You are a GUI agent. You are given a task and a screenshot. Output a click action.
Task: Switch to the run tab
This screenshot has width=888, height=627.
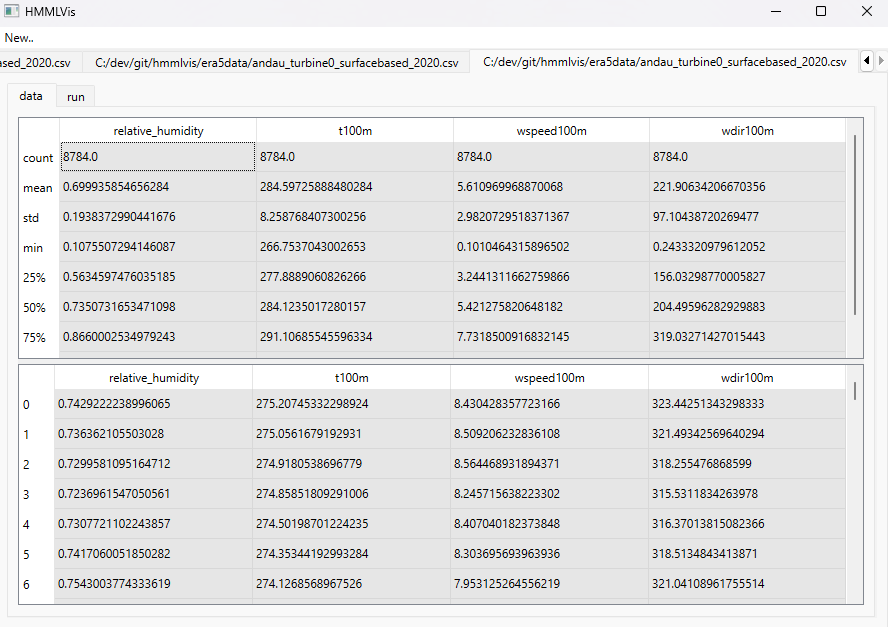click(75, 97)
